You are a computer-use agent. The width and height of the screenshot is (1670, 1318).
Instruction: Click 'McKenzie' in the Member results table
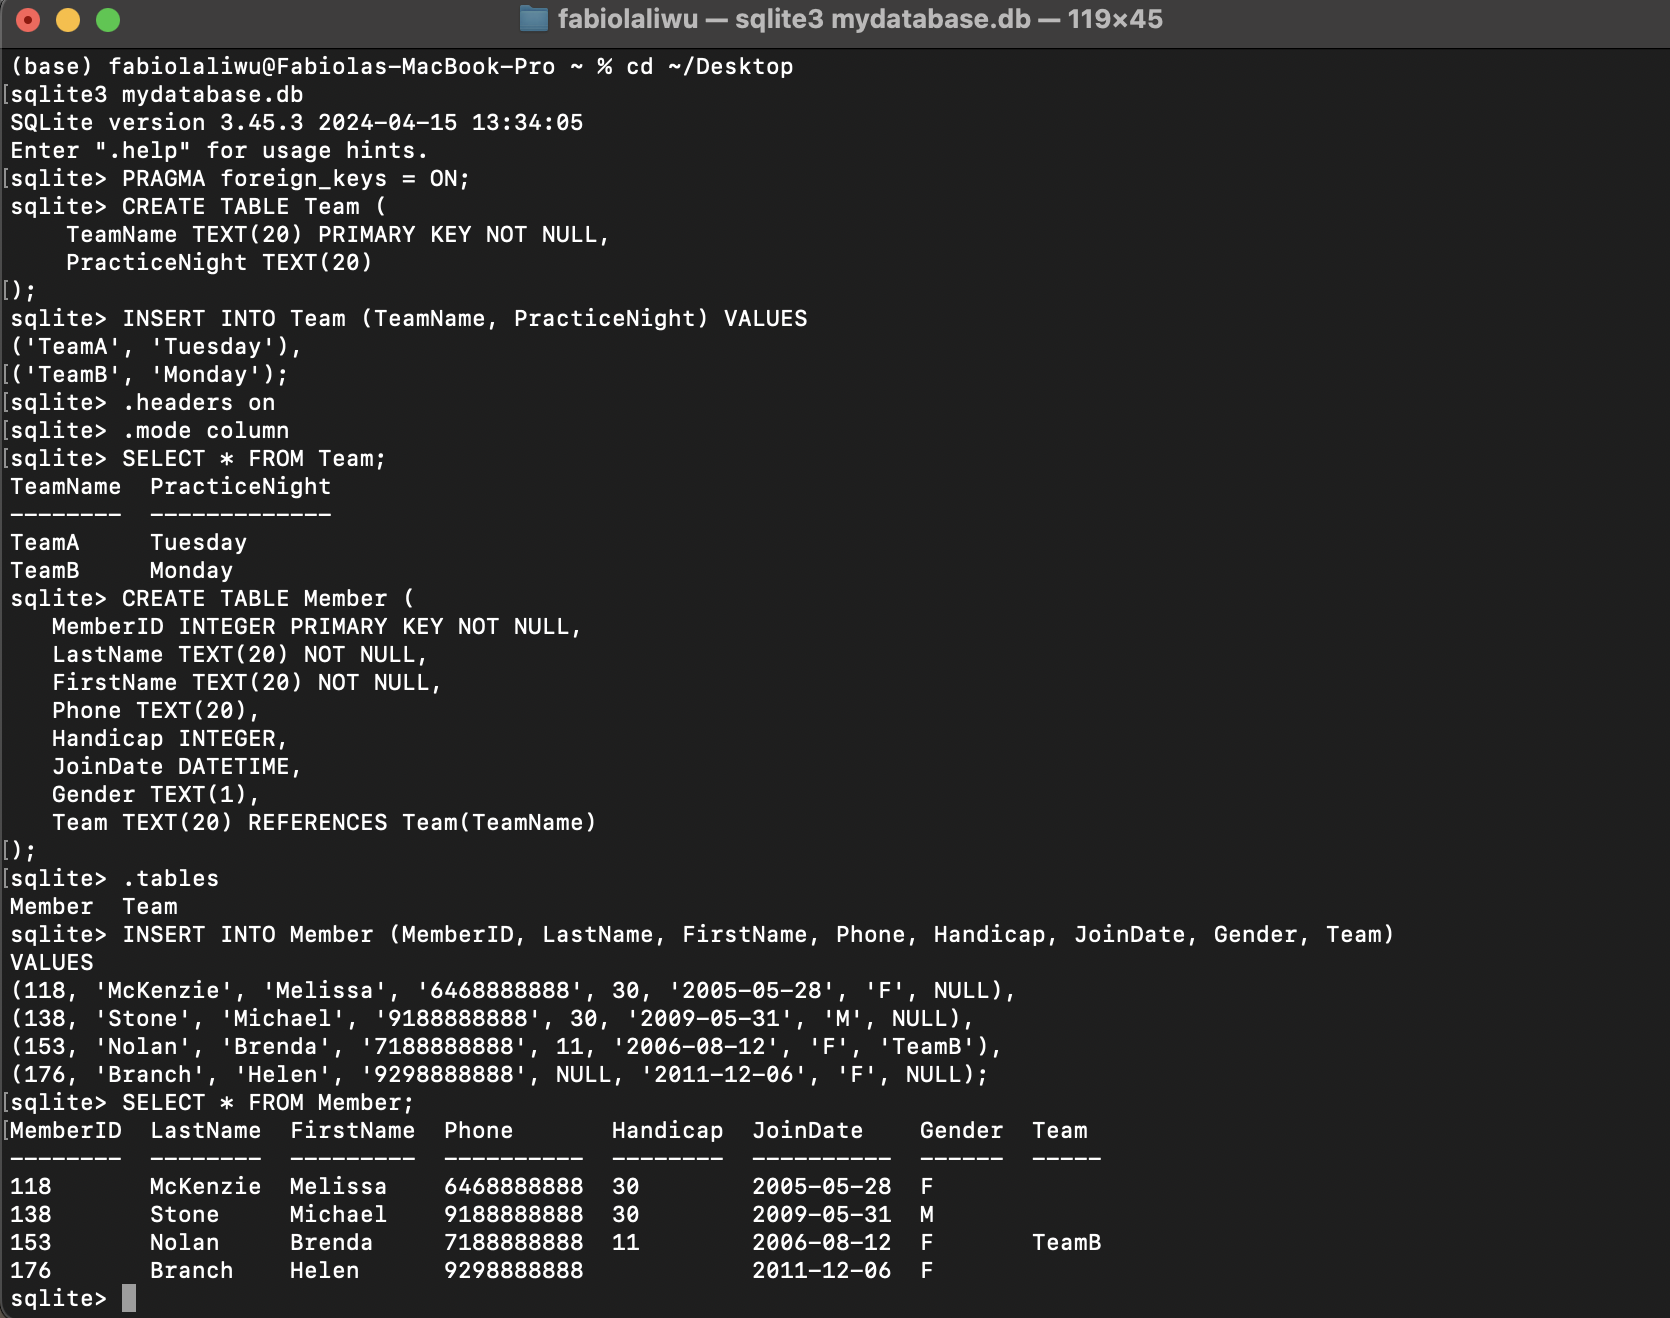[x=205, y=1187]
